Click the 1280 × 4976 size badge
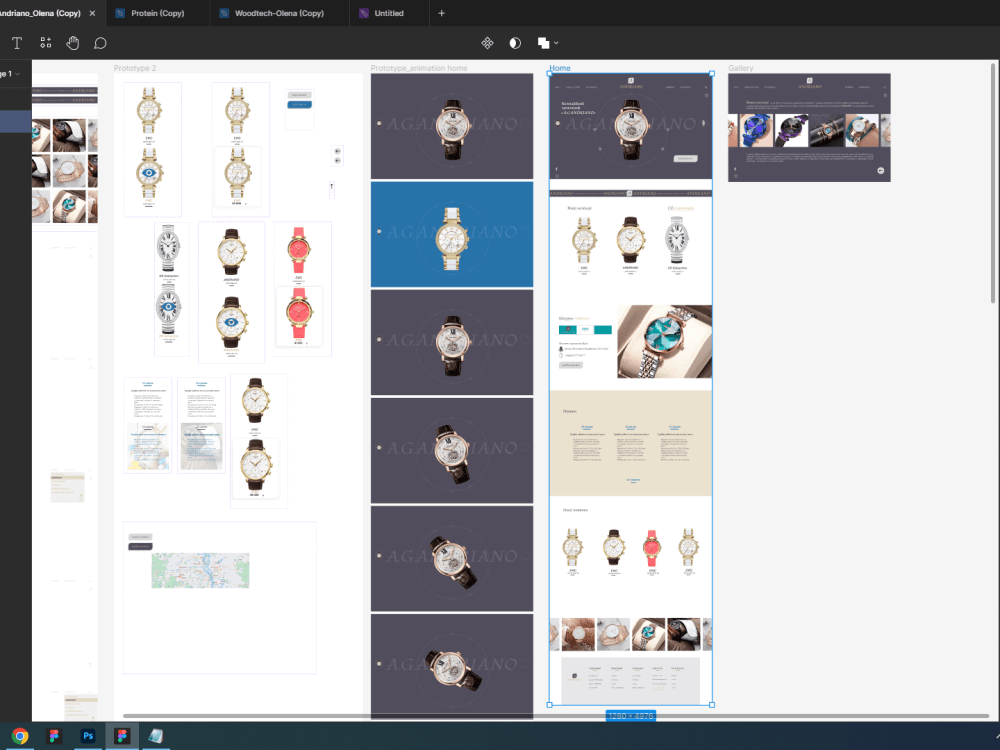1000x750 pixels. pos(631,716)
